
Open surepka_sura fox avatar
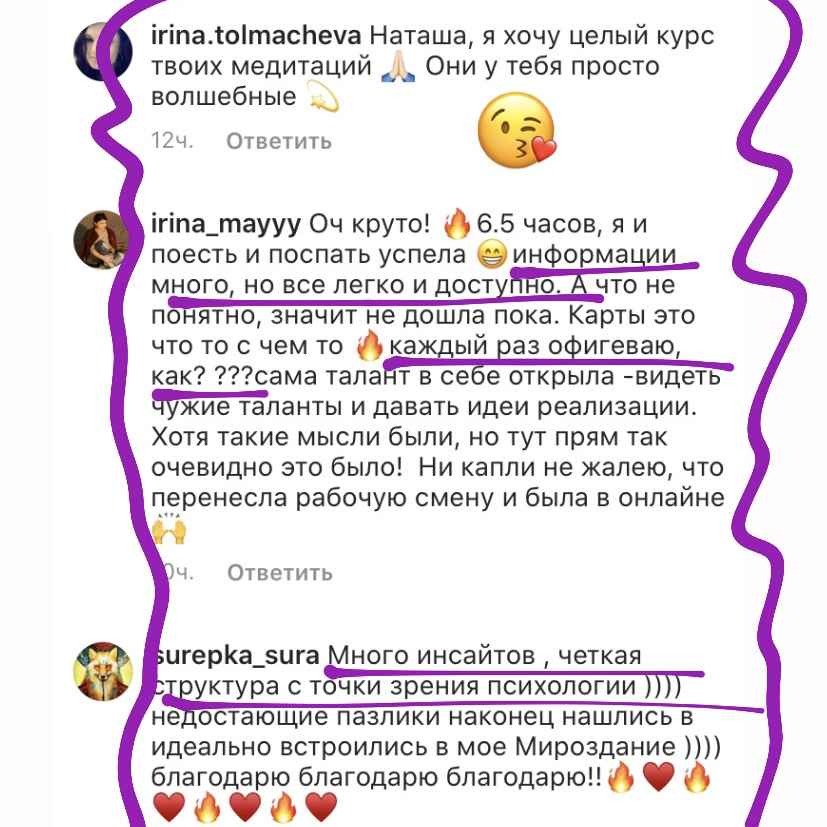pos(102,671)
